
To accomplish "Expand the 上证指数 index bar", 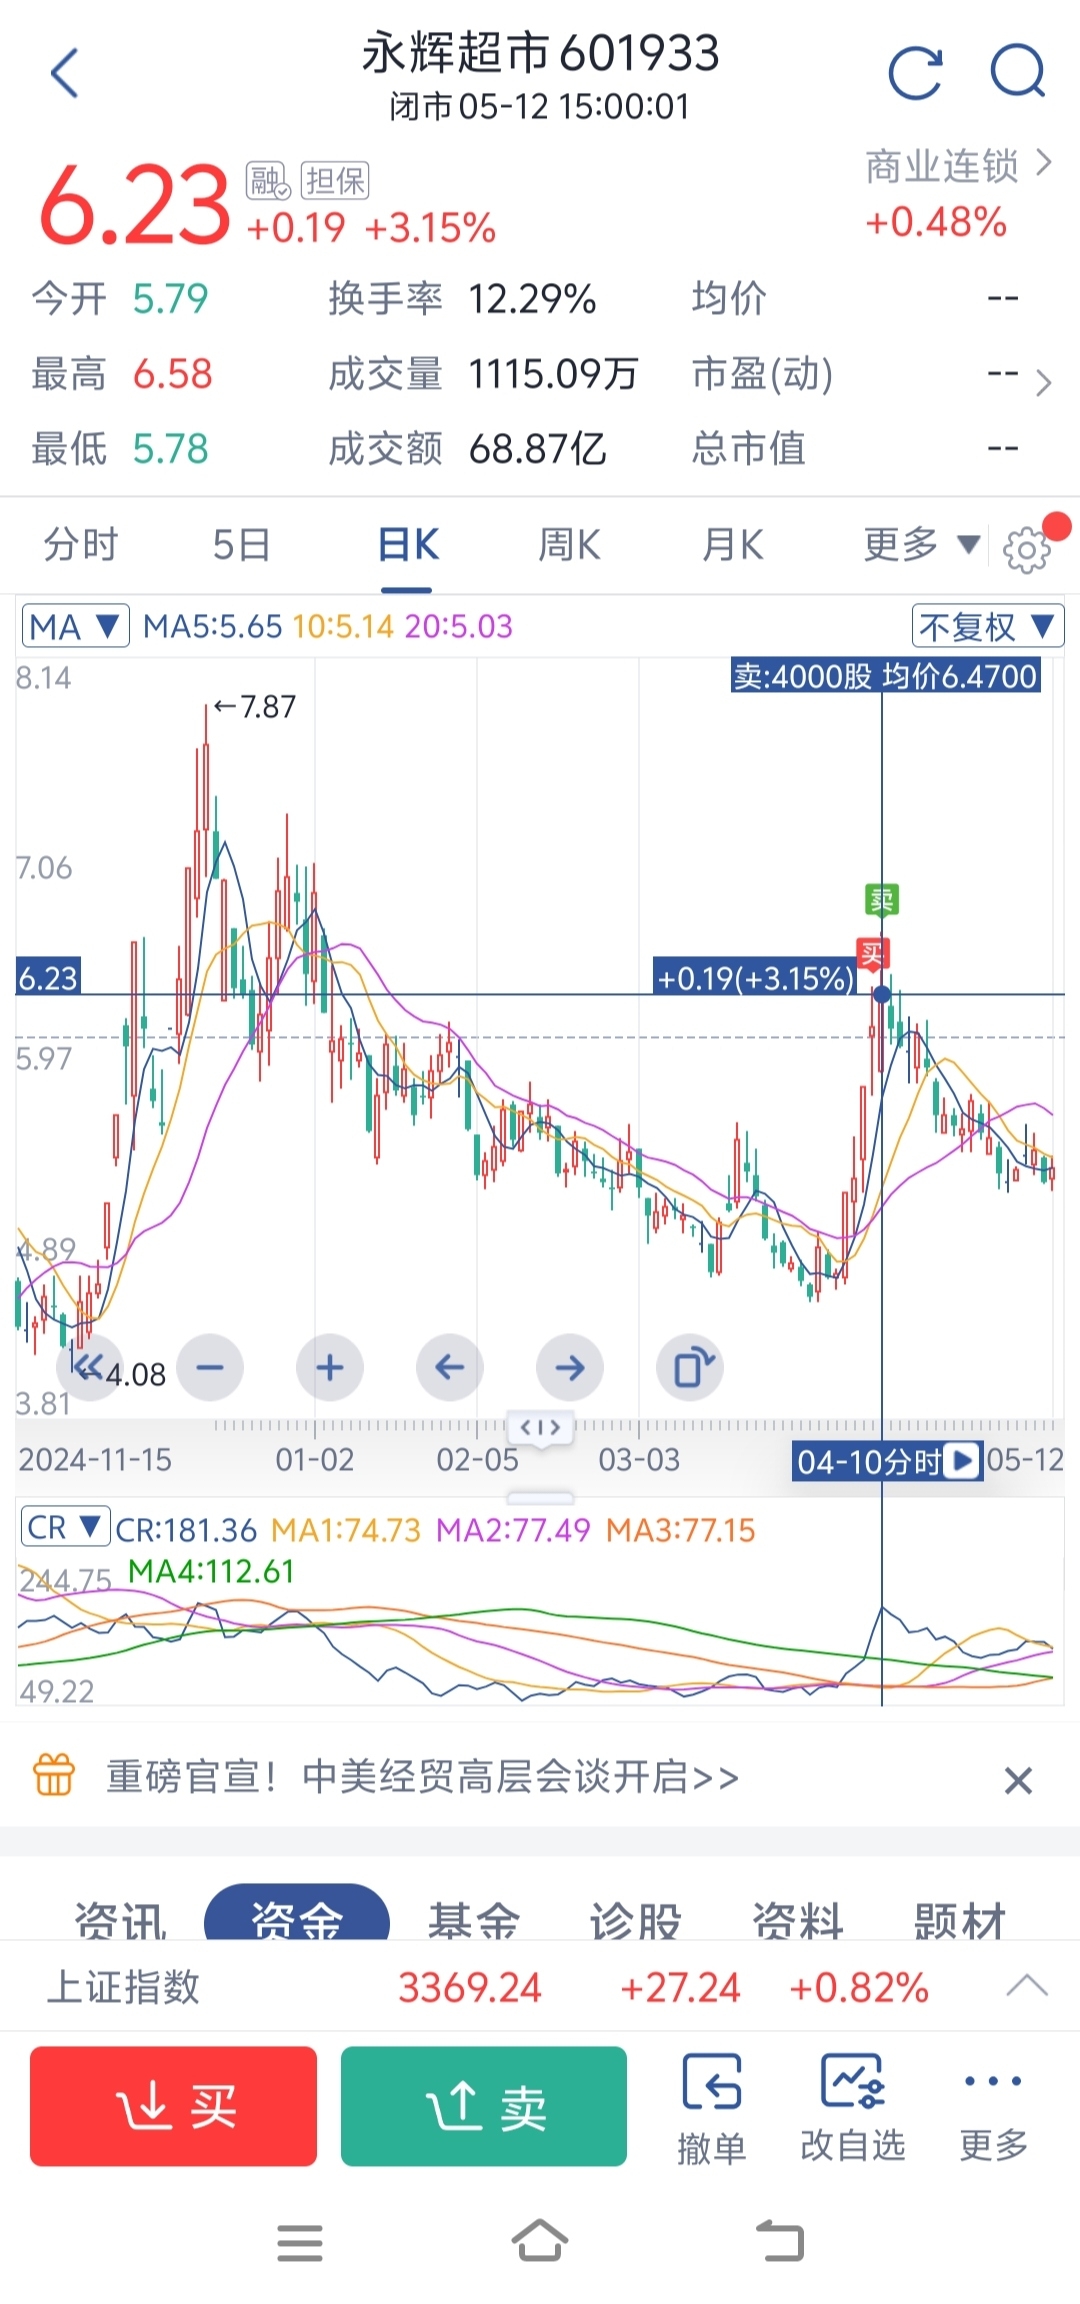I will coord(1027,1986).
